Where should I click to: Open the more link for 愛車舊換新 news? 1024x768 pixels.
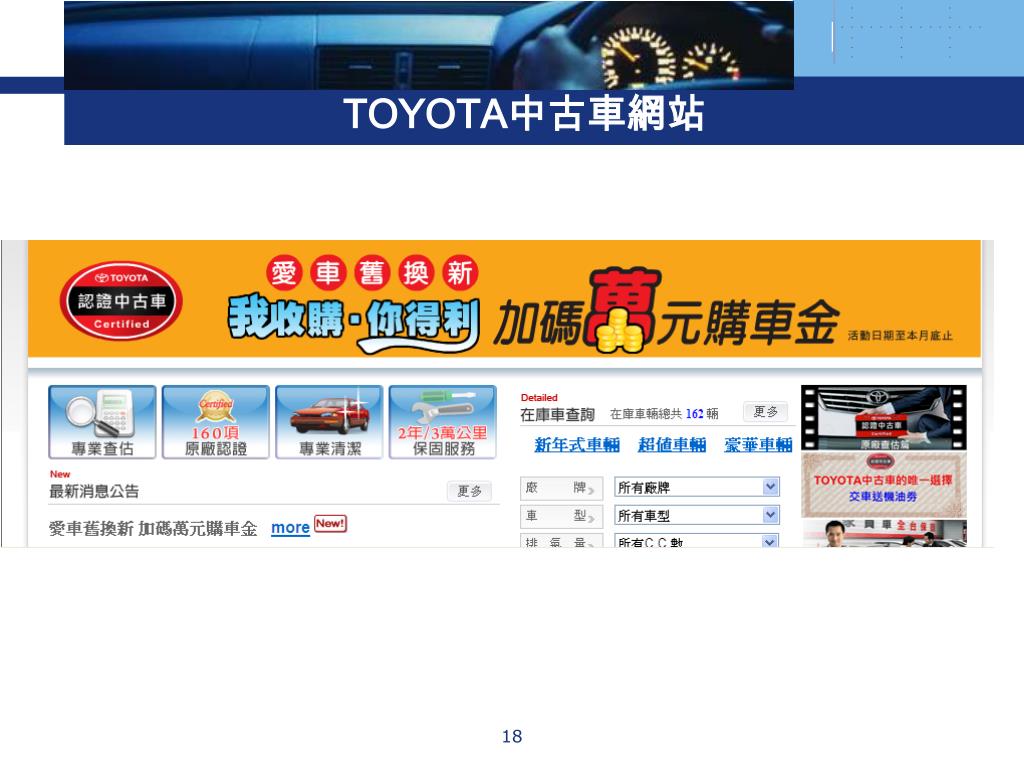coord(290,528)
